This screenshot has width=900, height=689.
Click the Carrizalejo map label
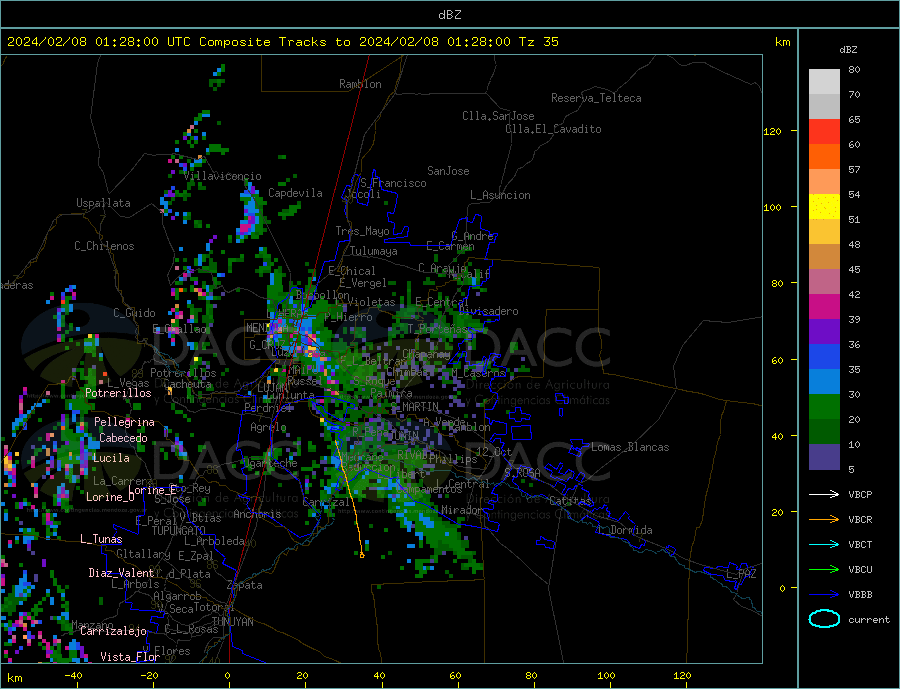coord(113,631)
